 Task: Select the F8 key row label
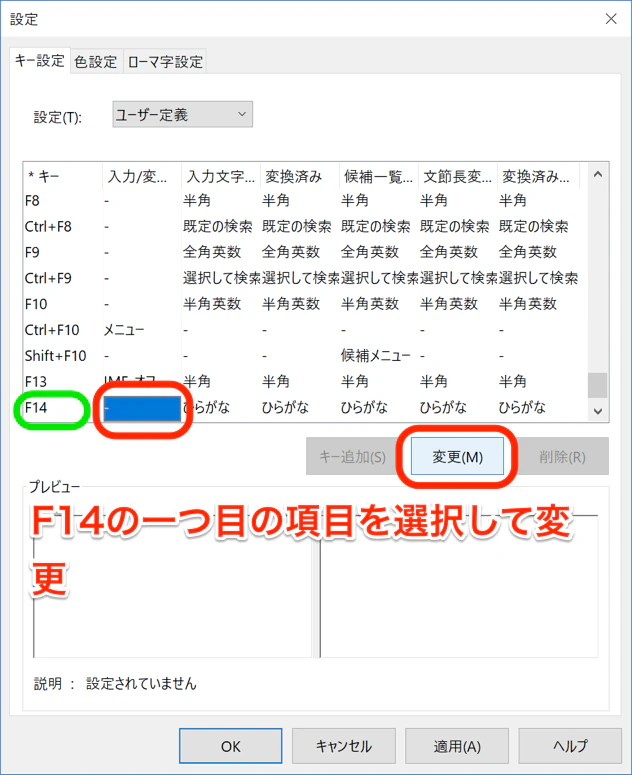(x=32, y=201)
